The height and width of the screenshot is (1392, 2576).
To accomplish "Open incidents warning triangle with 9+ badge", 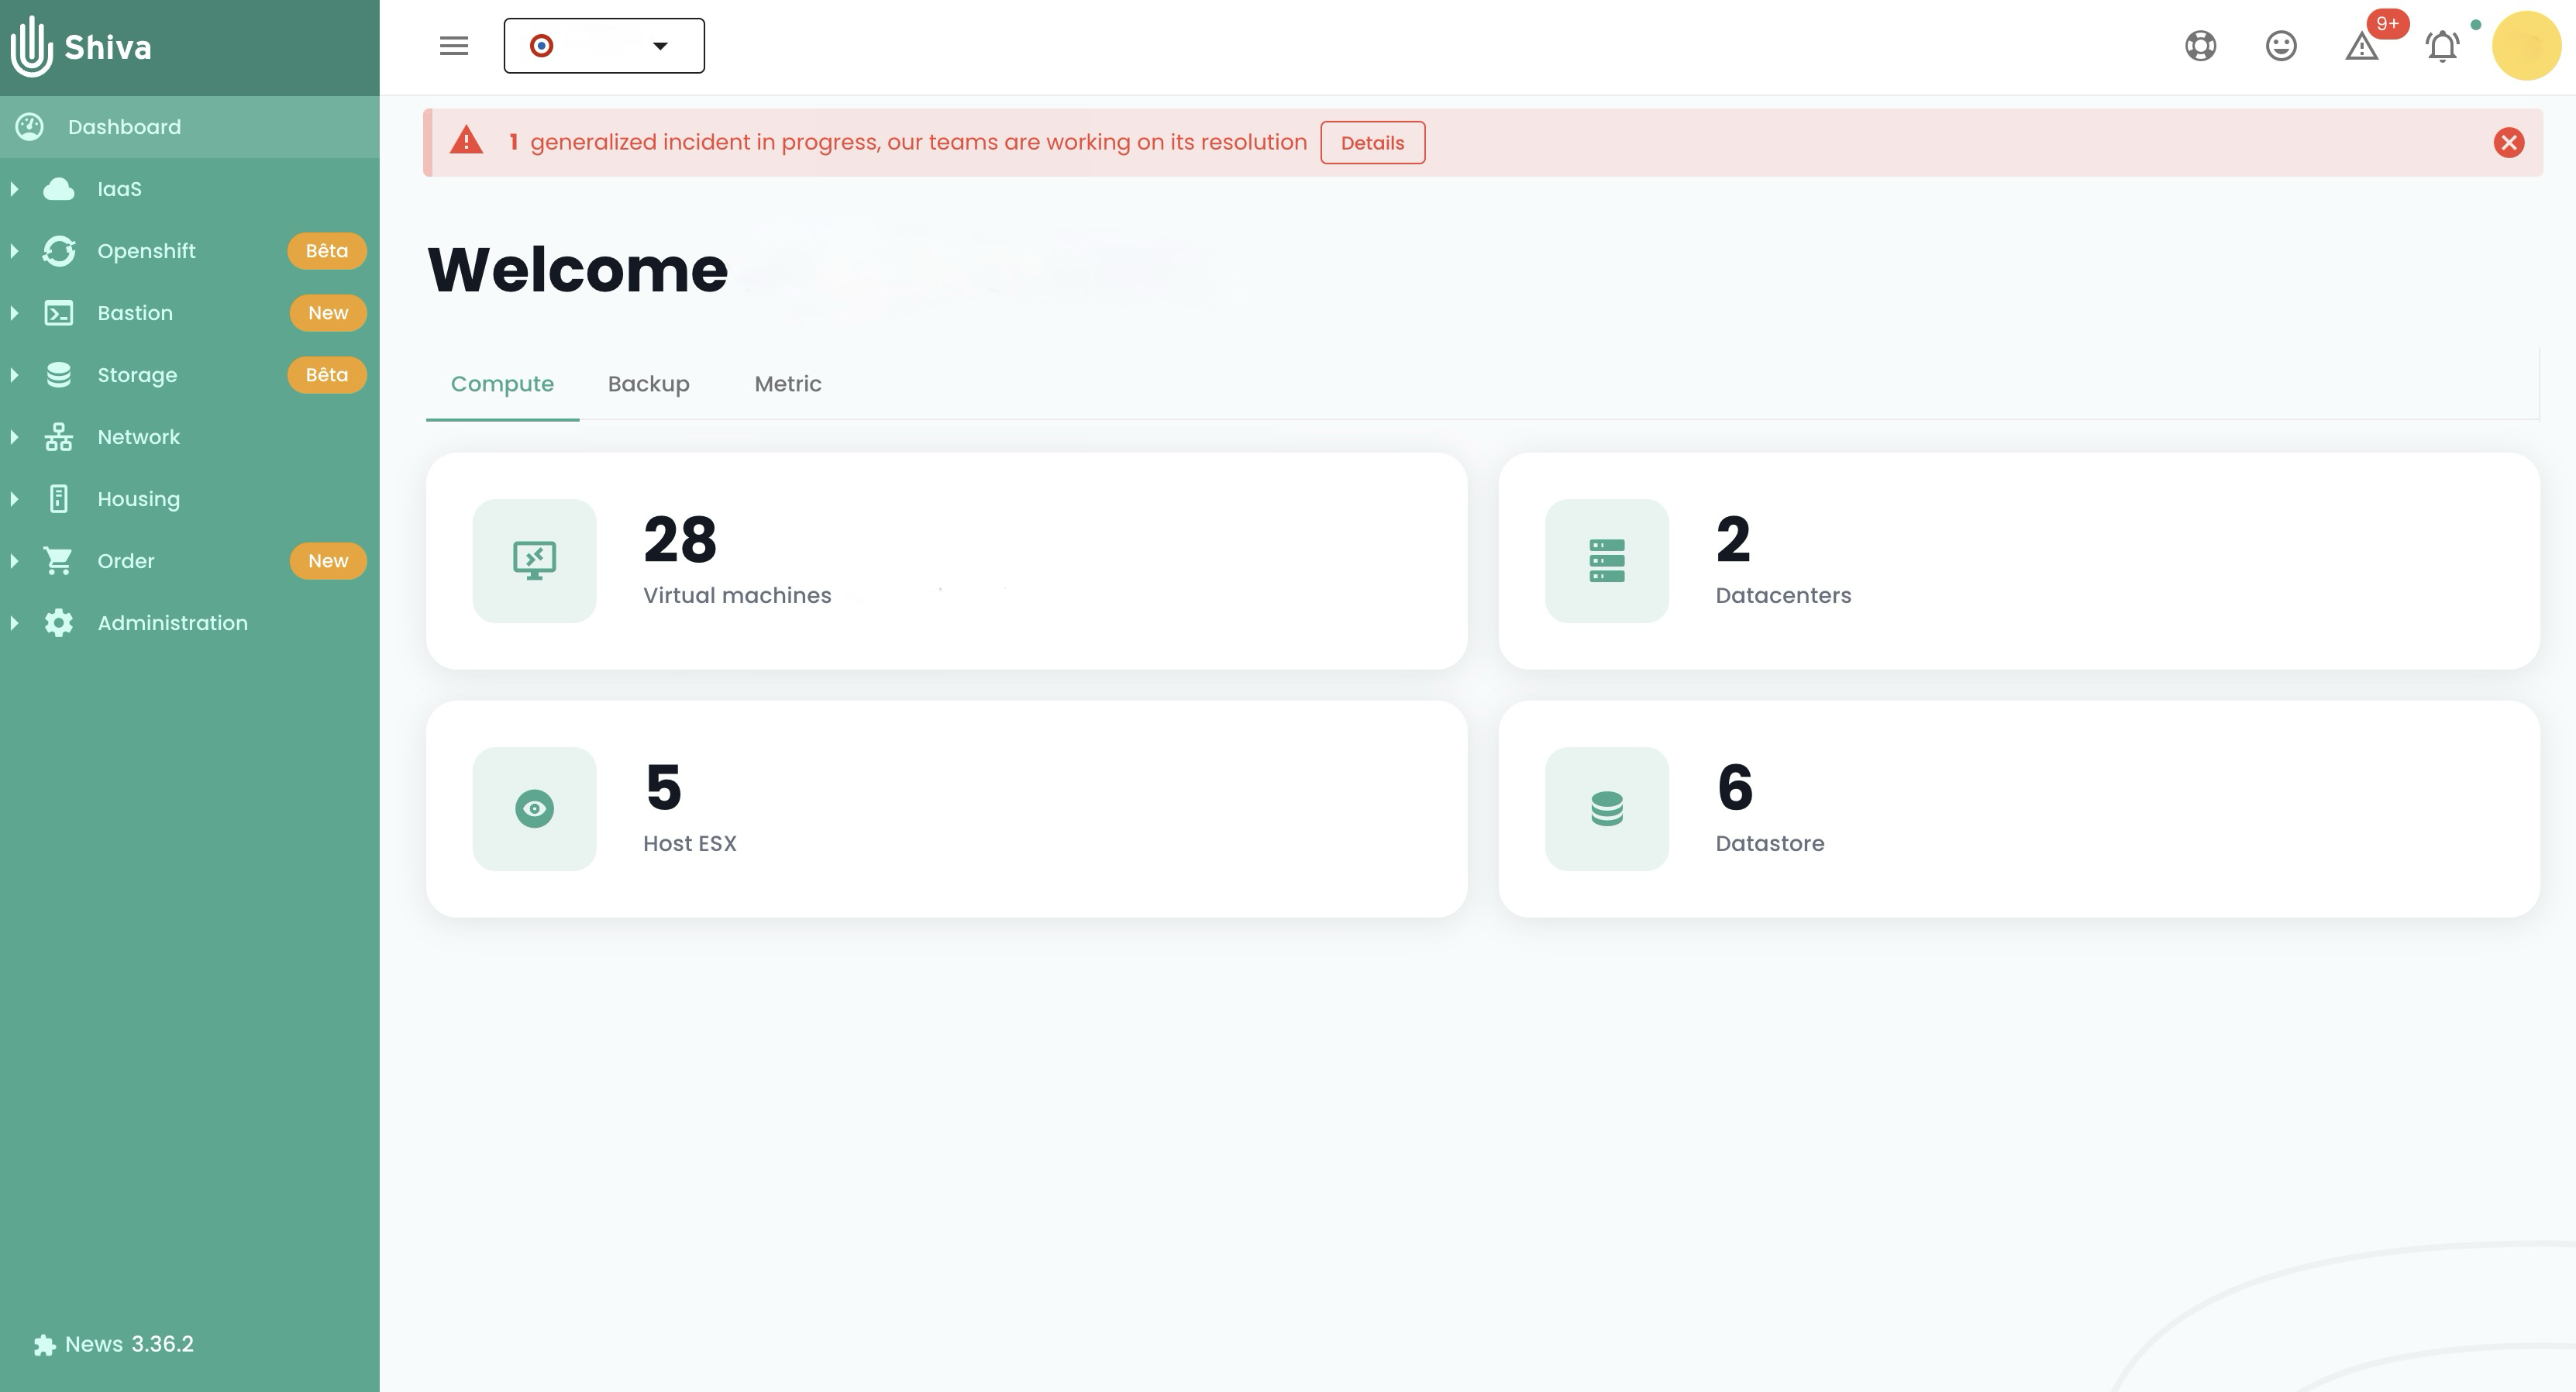I will click(2362, 46).
